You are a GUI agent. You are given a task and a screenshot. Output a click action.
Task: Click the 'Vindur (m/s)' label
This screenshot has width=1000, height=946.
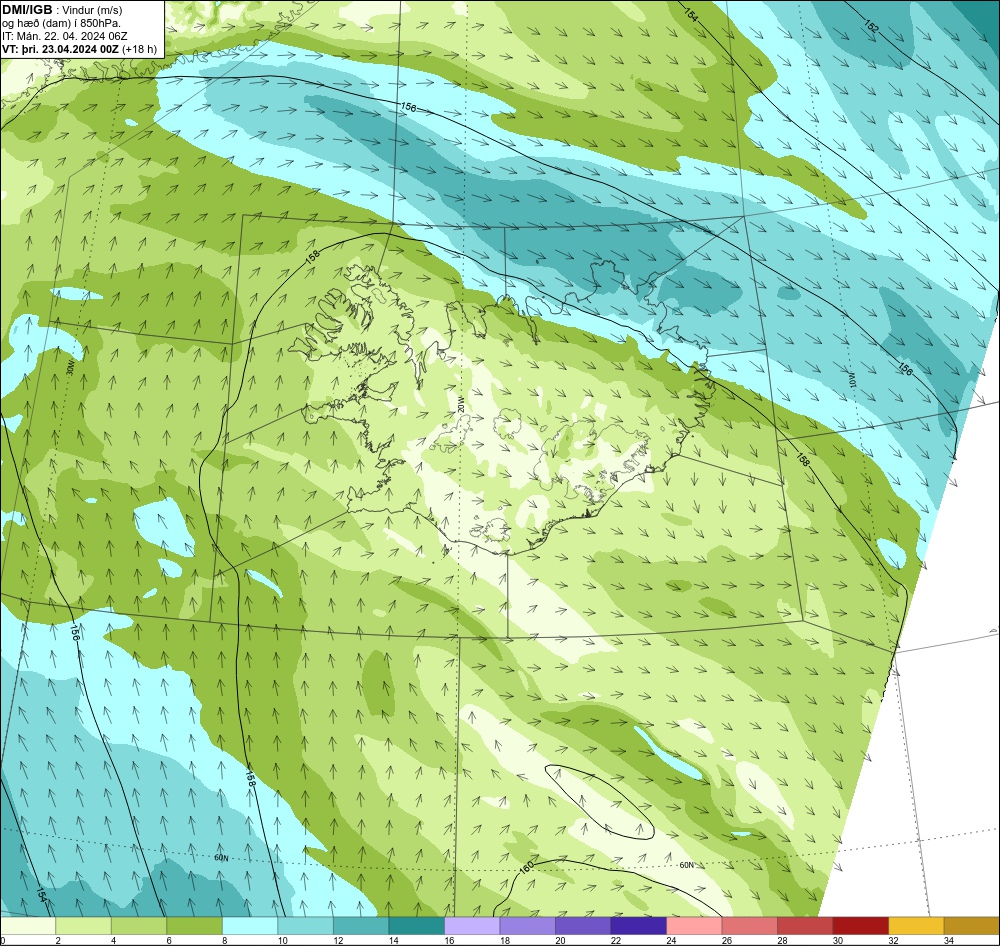[x=93, y=10]
